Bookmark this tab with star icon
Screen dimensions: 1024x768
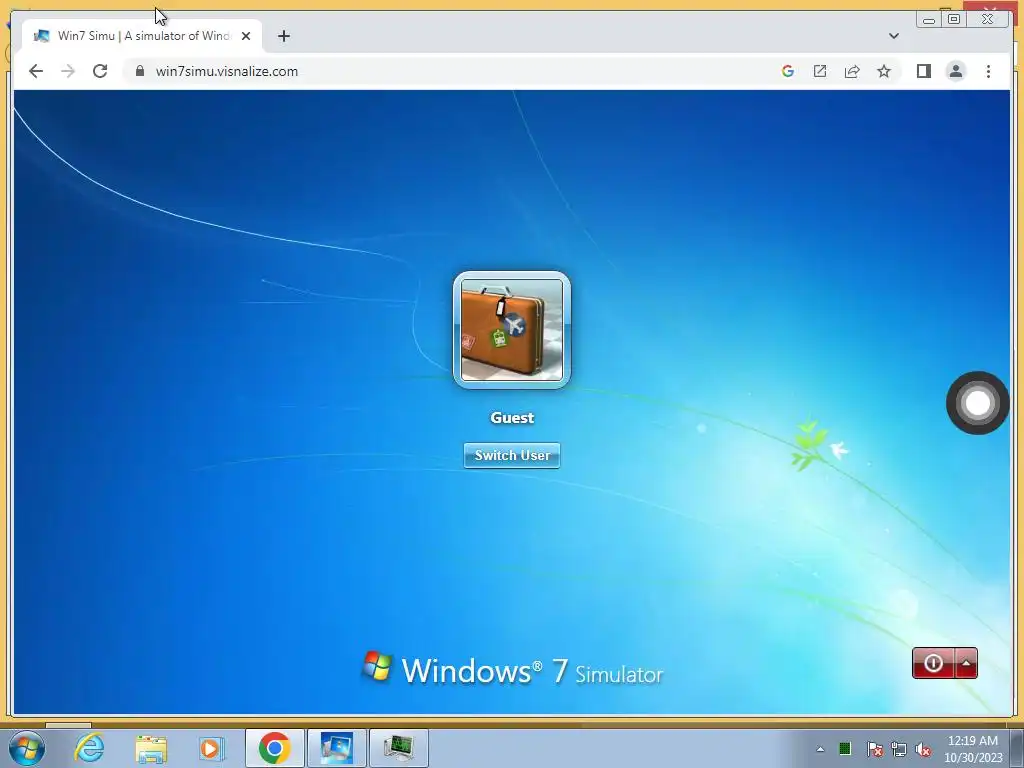coord(884,71)
